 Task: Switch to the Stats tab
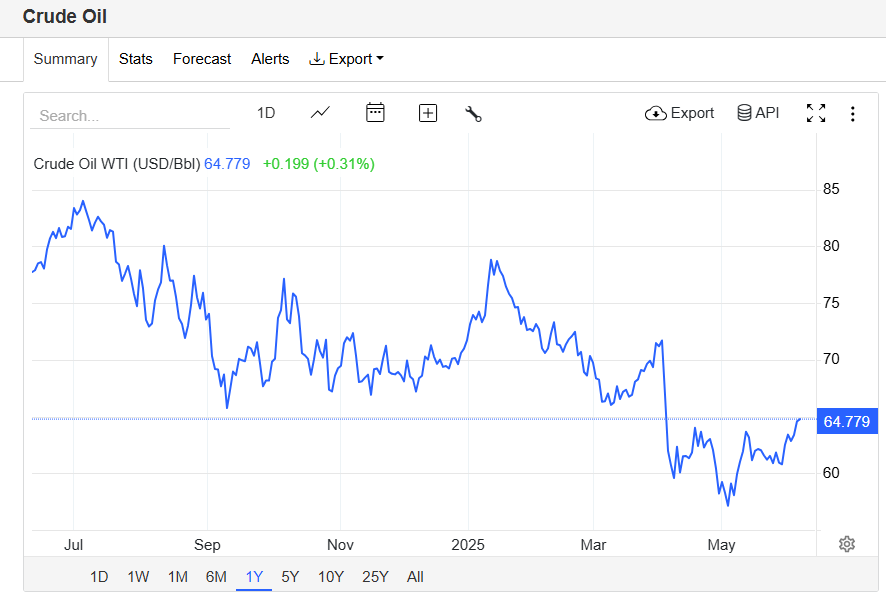coord(136,59)
